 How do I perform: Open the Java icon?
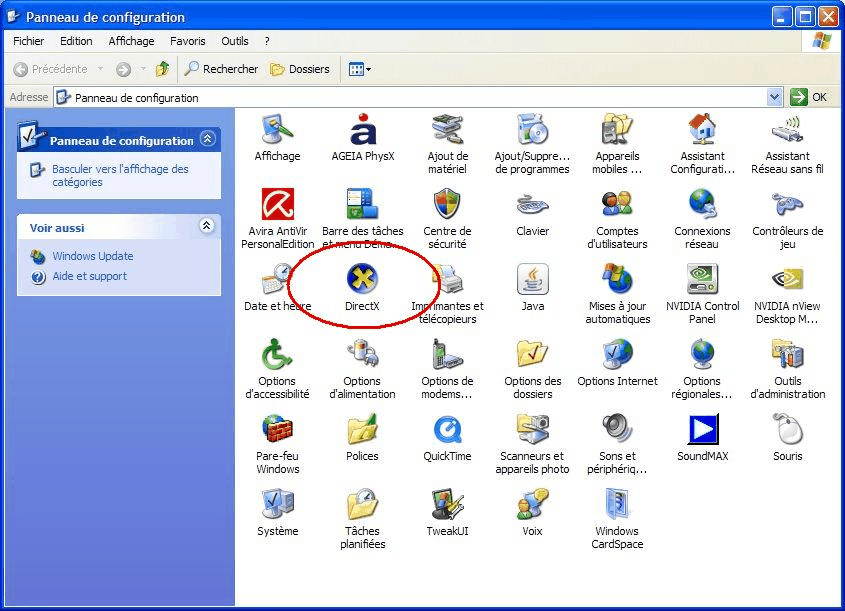point(532,279)
